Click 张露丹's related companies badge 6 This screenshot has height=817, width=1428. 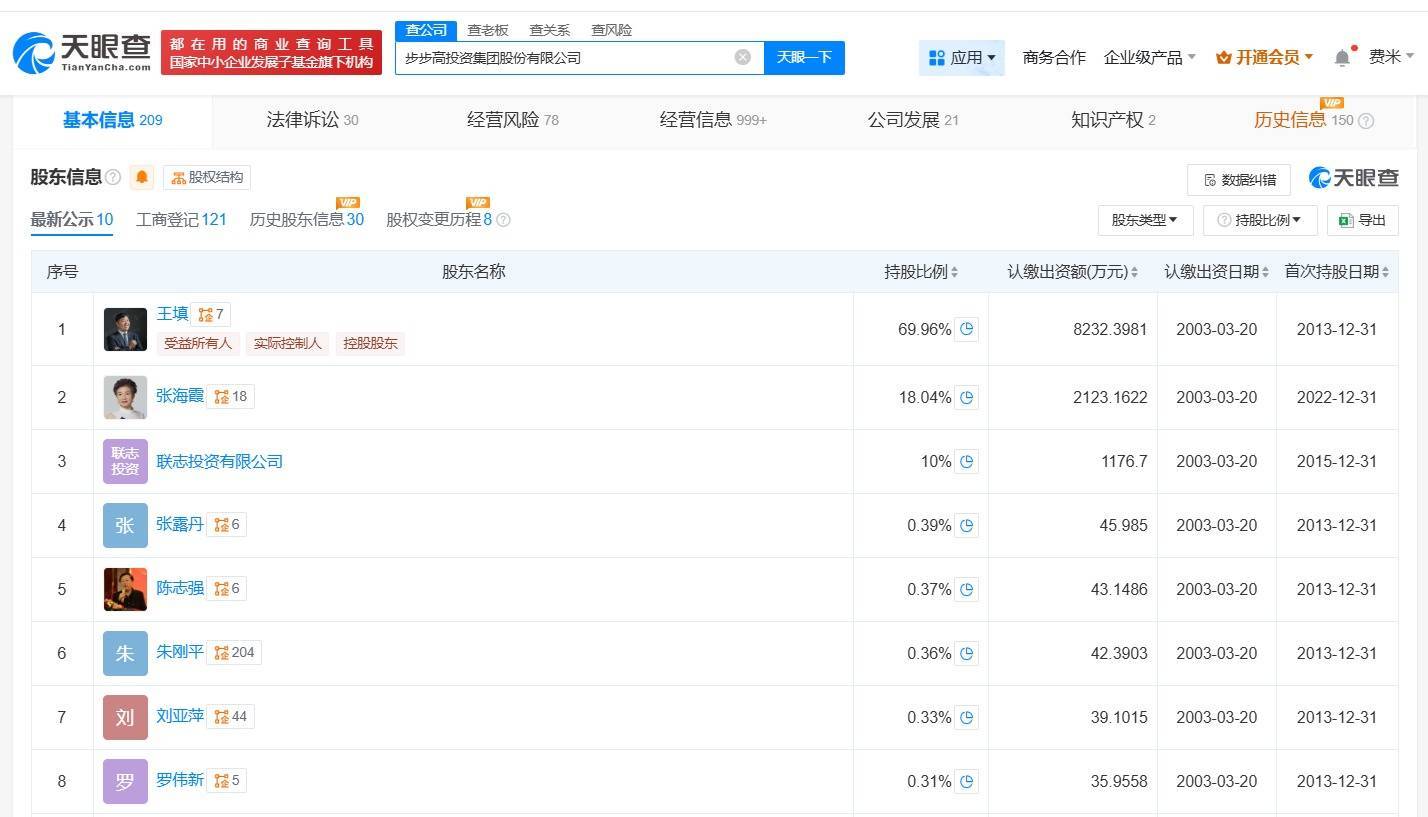click(227, 524)
